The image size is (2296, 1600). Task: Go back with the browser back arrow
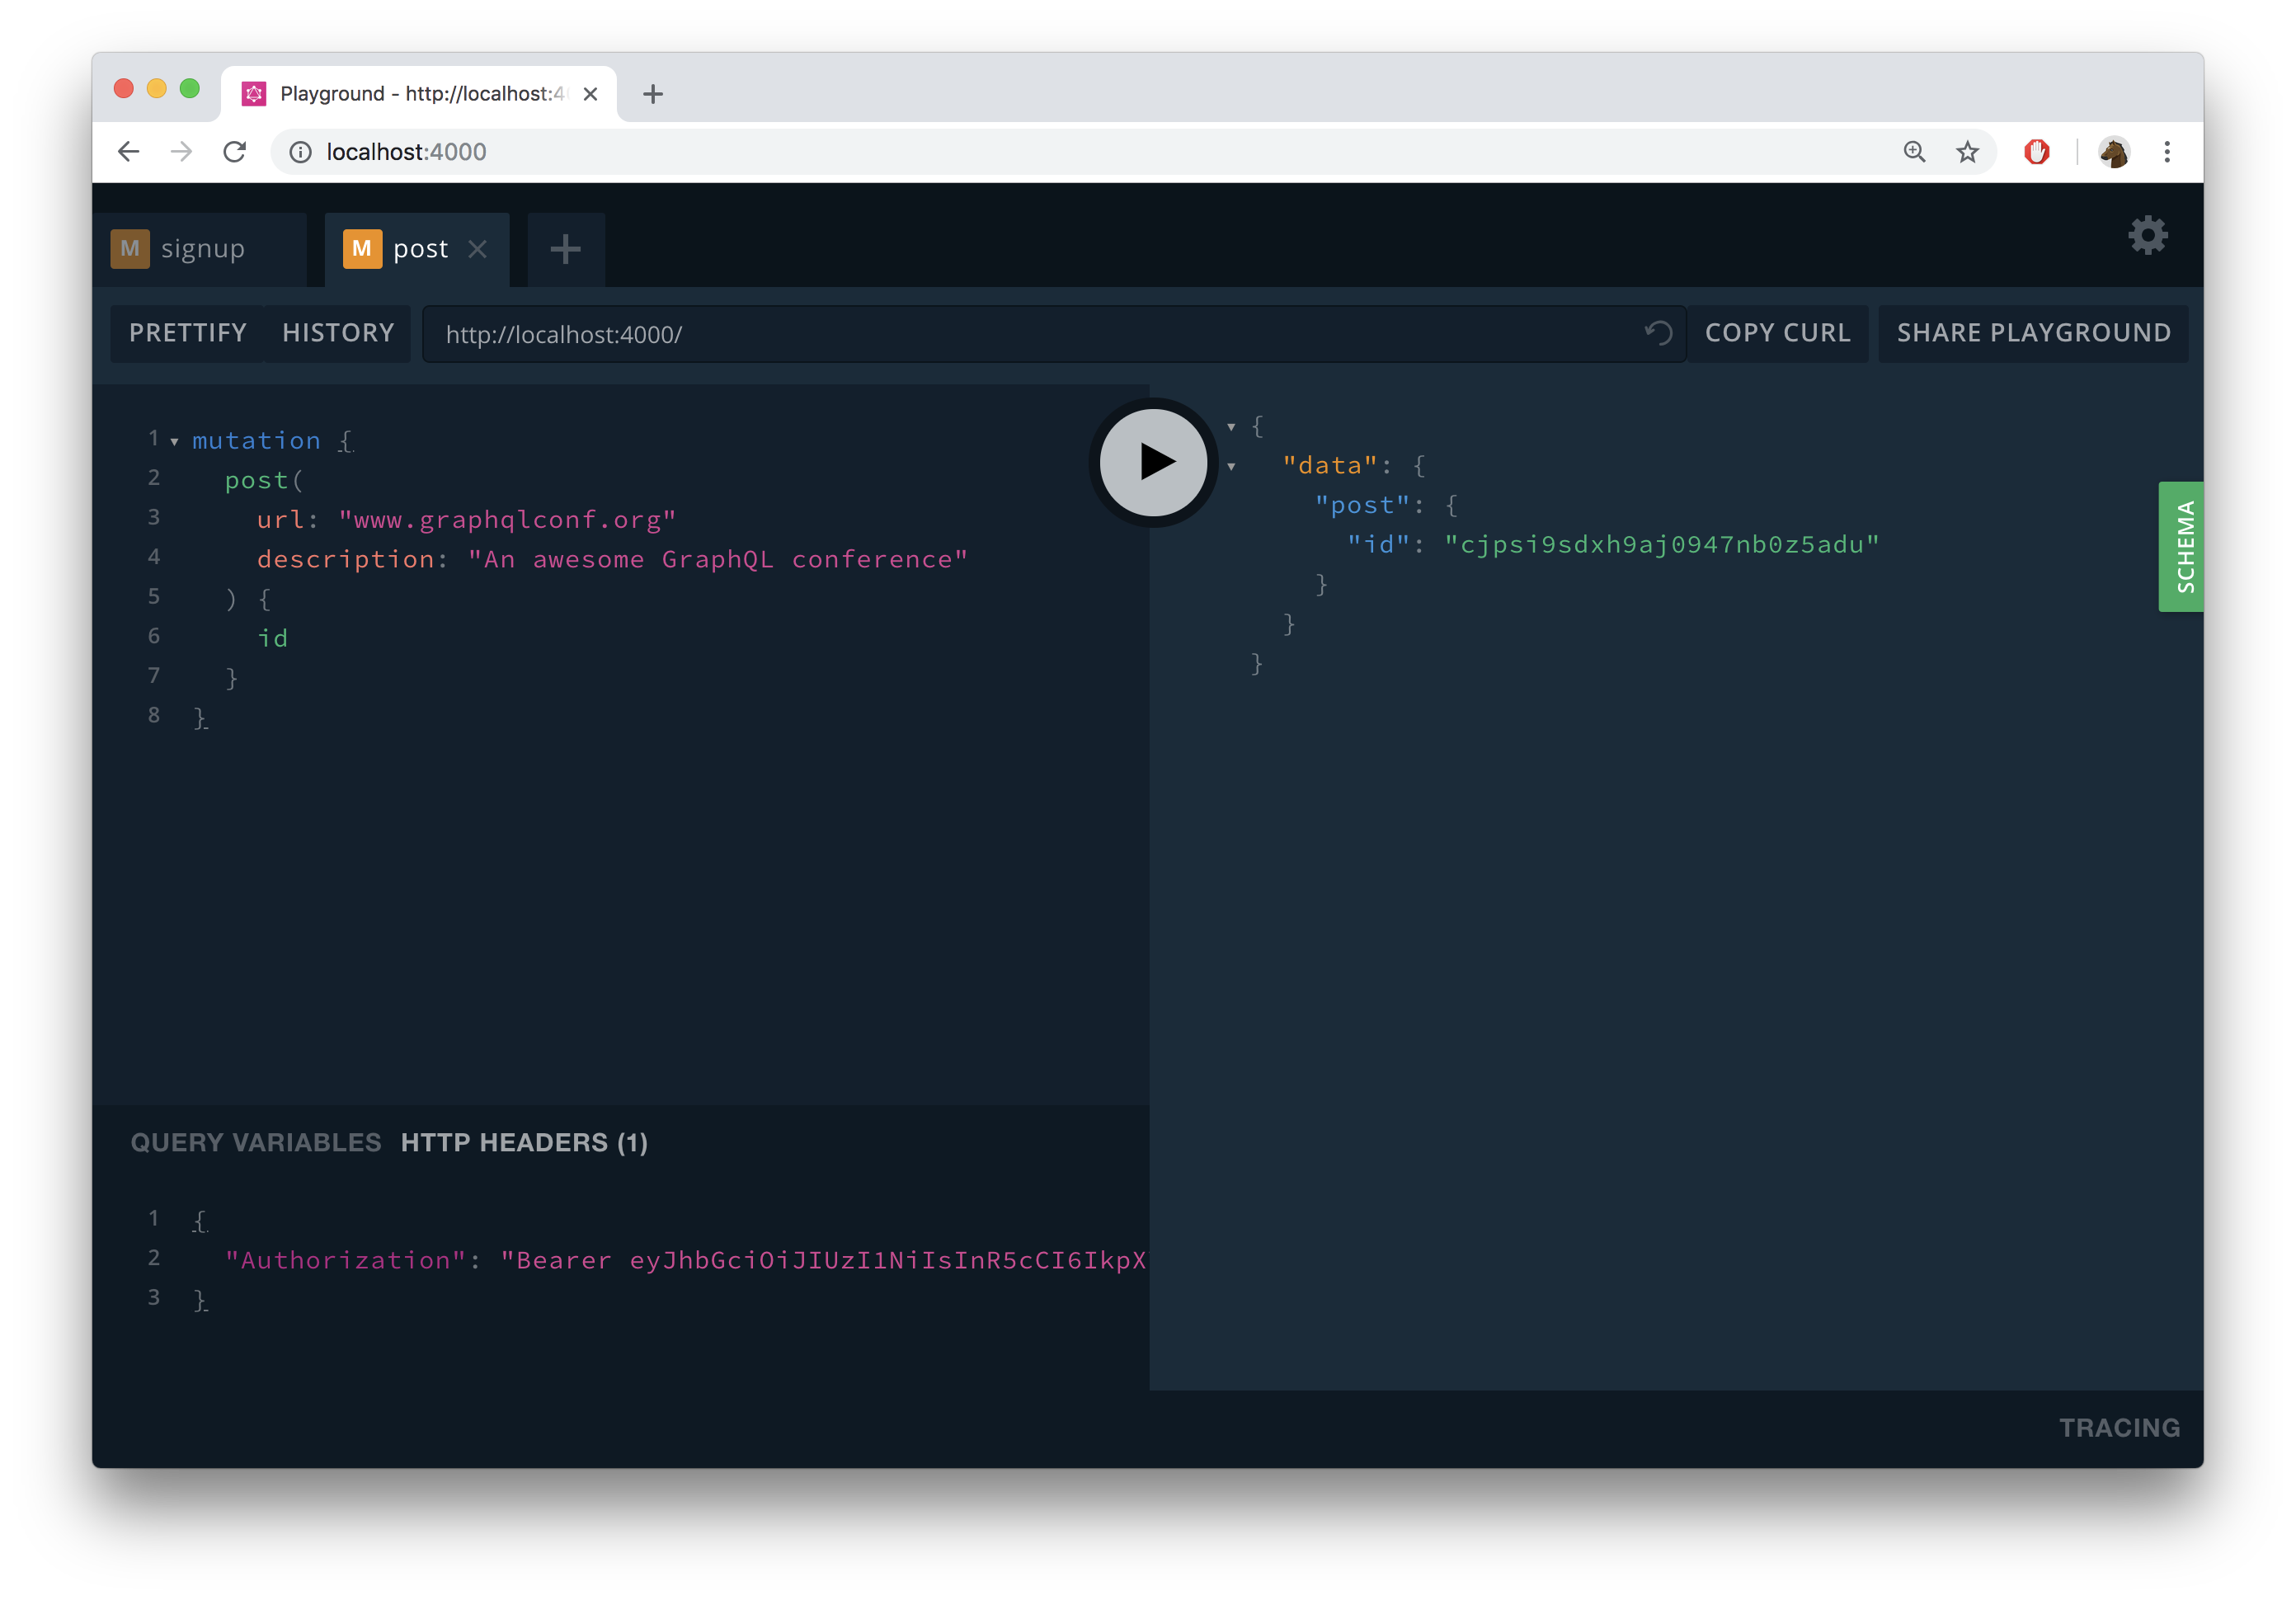pos(128,152)
